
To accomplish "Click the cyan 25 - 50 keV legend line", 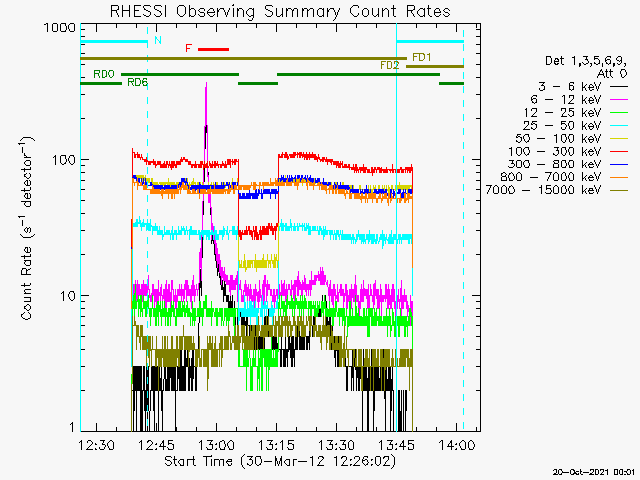I will [x=619, y=126].
